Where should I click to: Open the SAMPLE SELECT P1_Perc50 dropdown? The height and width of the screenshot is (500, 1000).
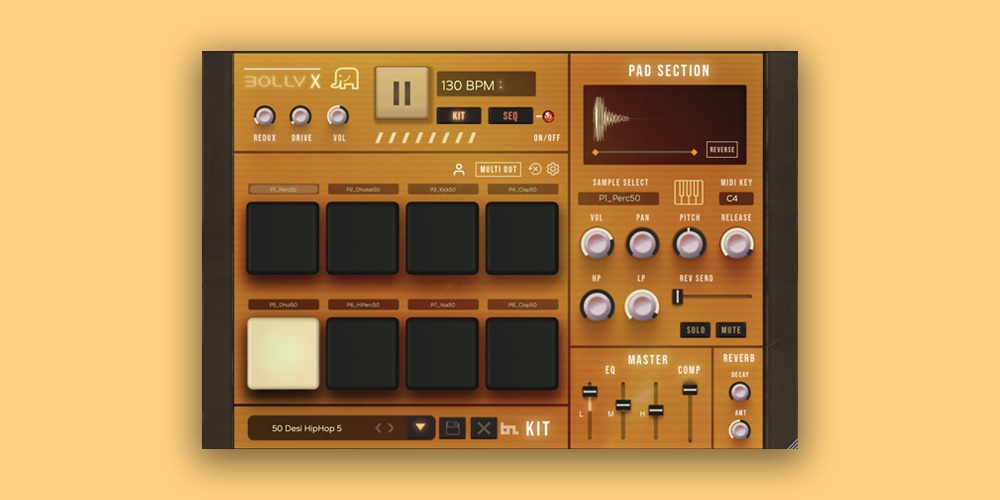click(619, 198)
